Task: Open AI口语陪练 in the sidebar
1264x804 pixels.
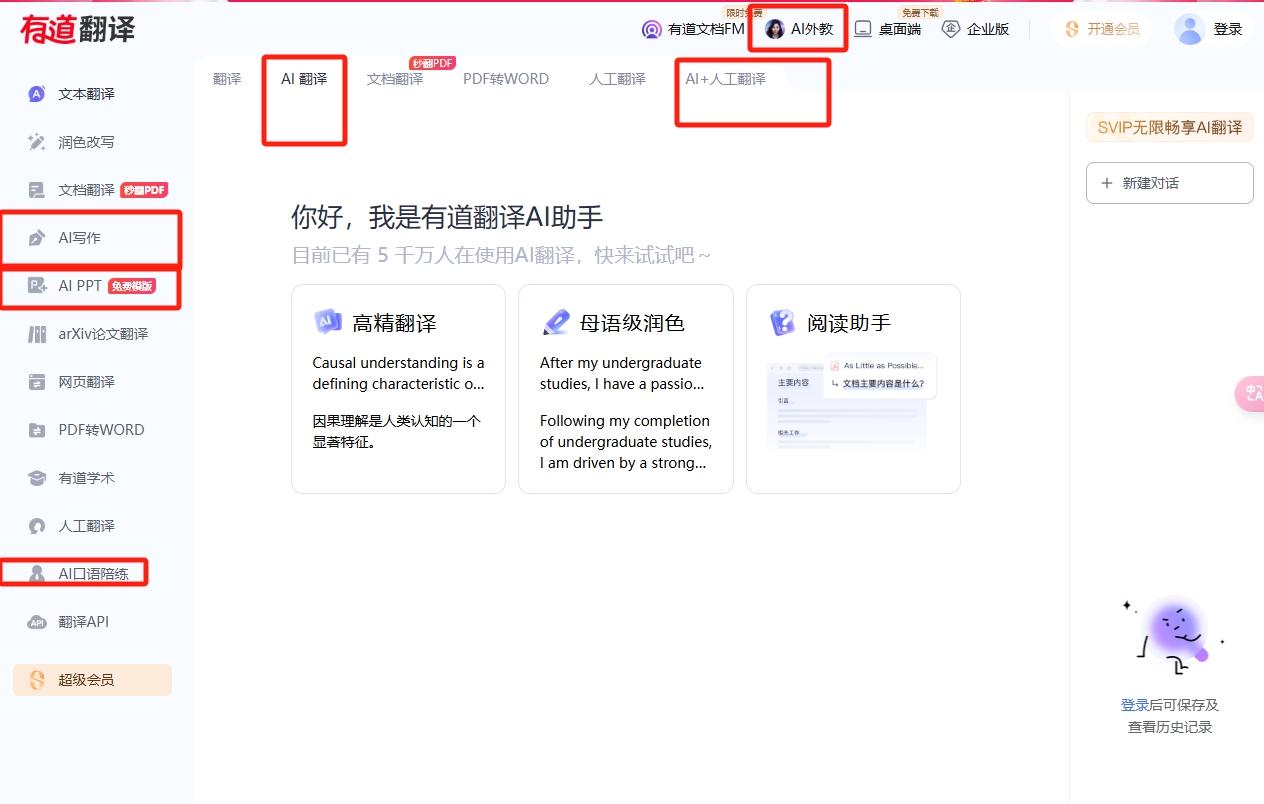Action: point(93,574)
